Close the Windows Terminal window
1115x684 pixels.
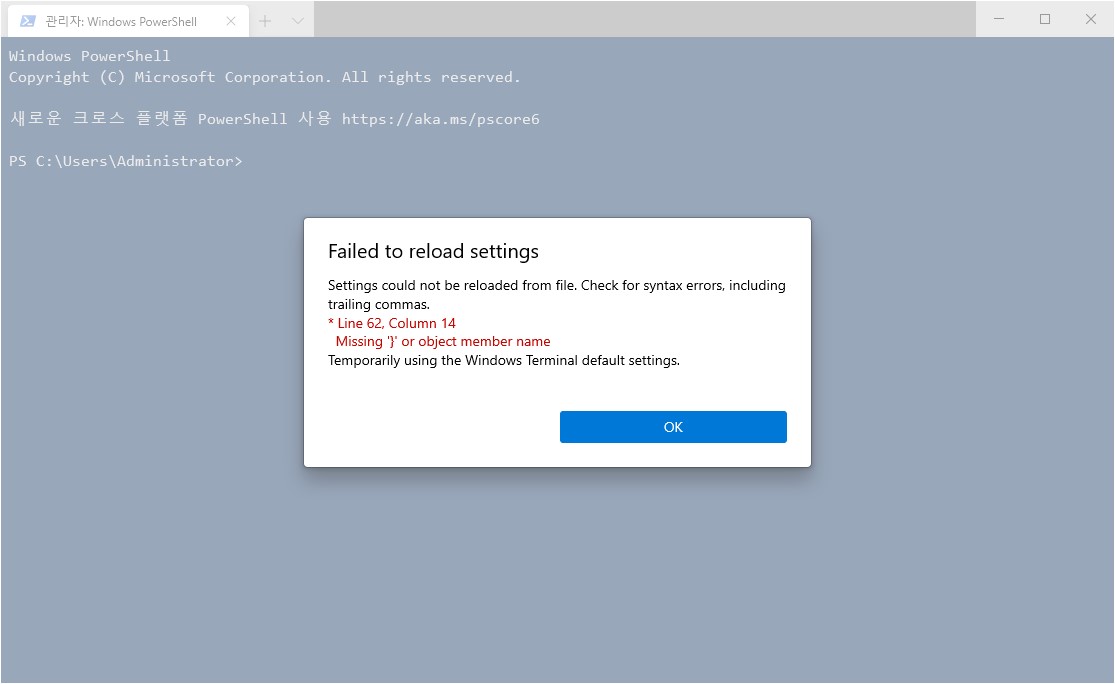(1091, 19)
